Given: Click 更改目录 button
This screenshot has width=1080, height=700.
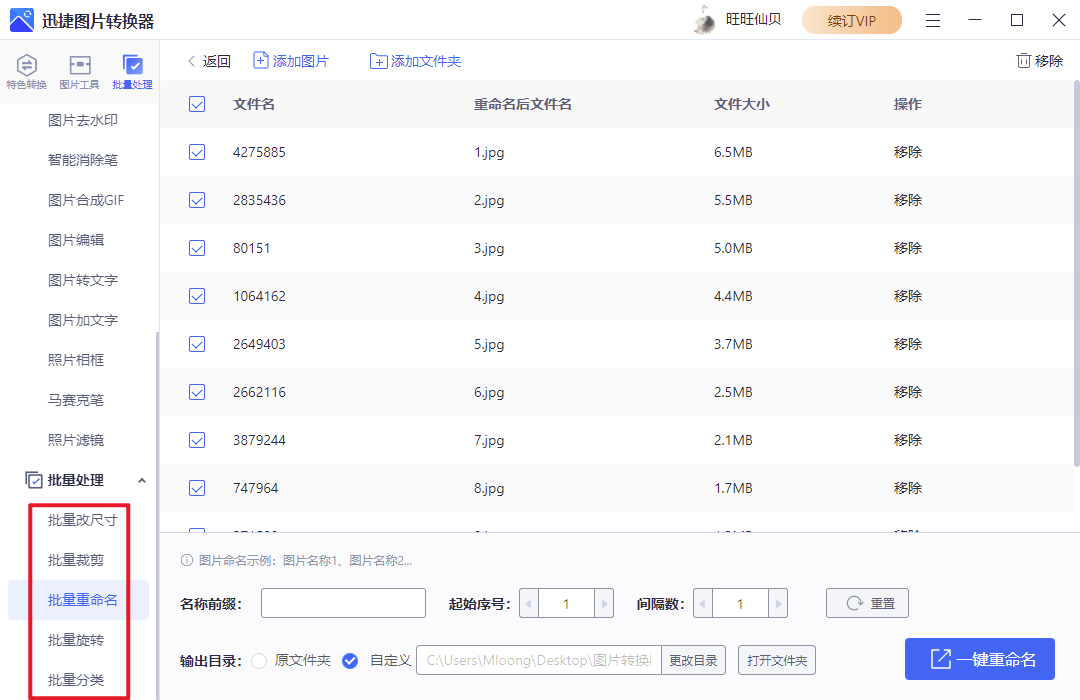Looking at the screenshot, I should pyautogui.click(x=693, y=661).
